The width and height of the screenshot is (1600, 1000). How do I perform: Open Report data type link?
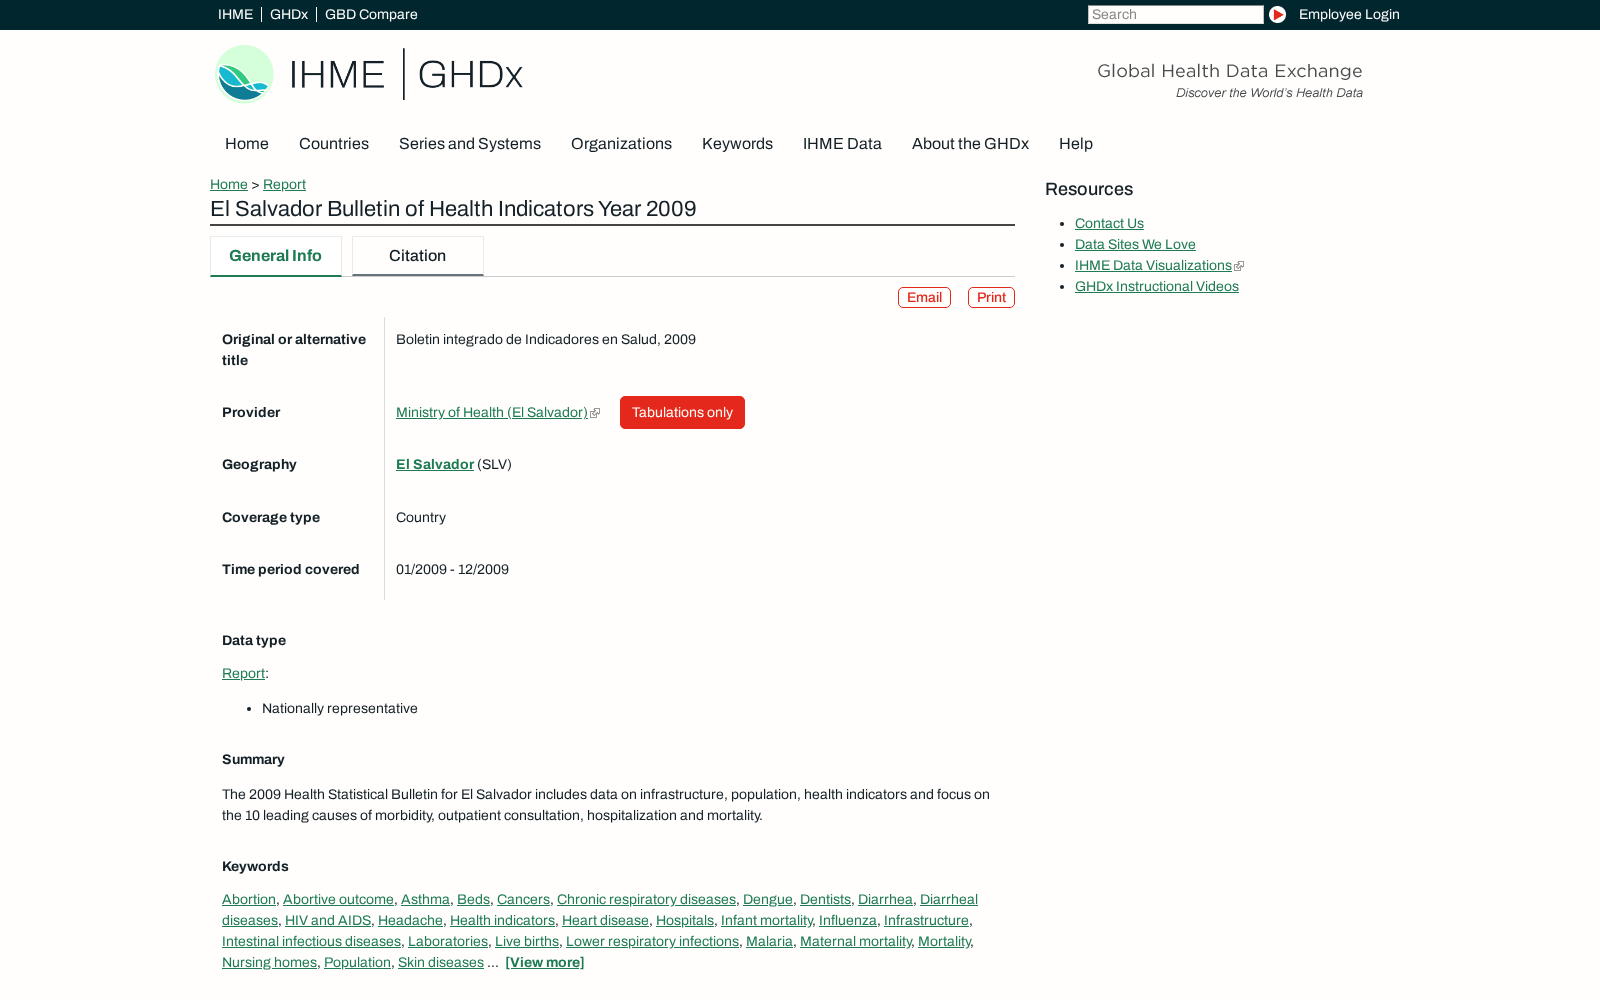point(243,674)
